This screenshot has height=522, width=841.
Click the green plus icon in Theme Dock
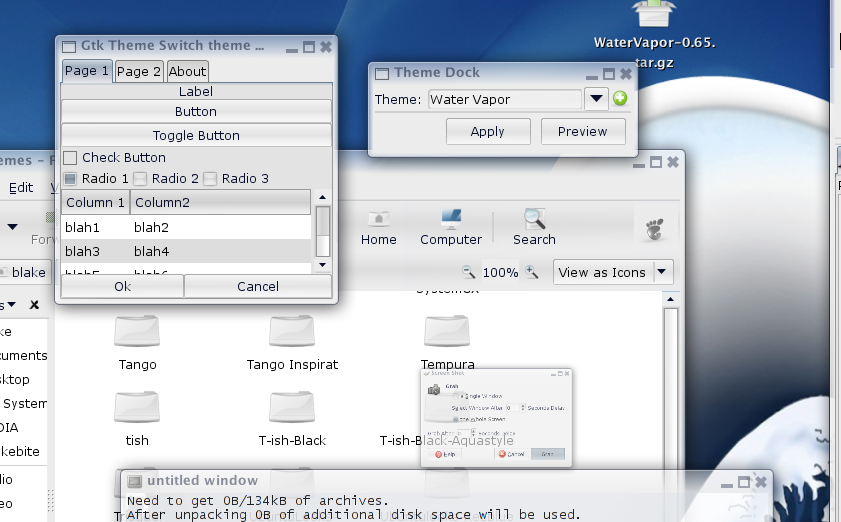click(x=620, y=99)
